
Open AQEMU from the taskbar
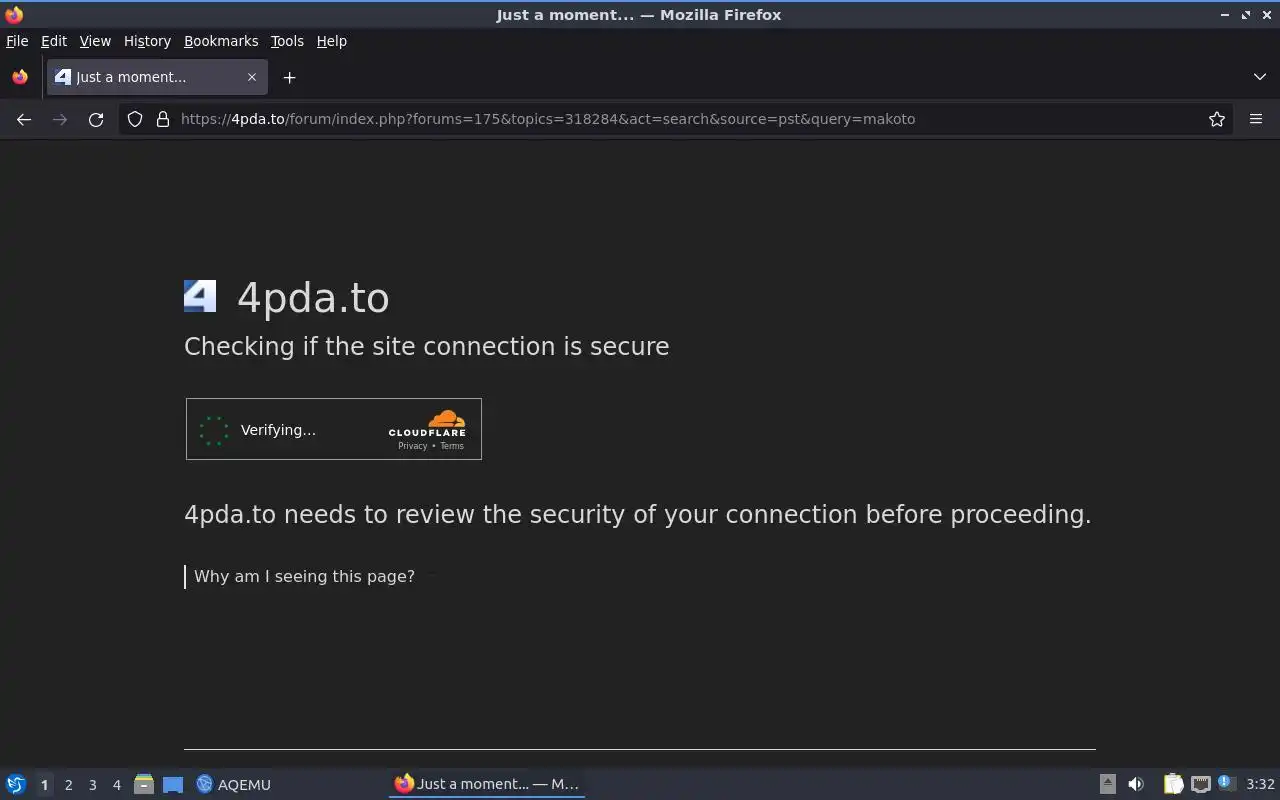coord(234,784)
